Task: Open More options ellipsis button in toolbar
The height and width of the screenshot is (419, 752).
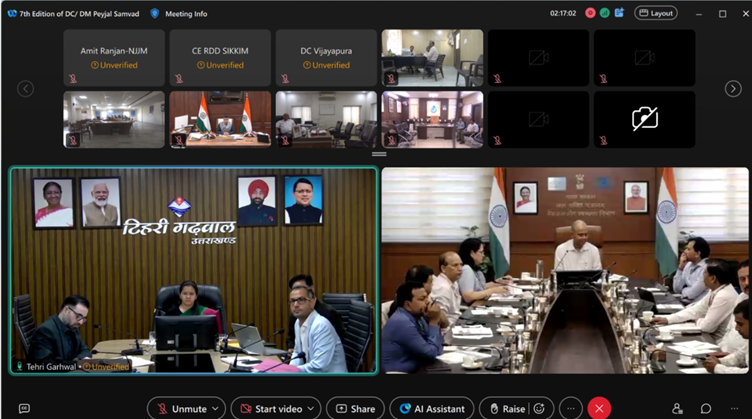Action: 570,409
